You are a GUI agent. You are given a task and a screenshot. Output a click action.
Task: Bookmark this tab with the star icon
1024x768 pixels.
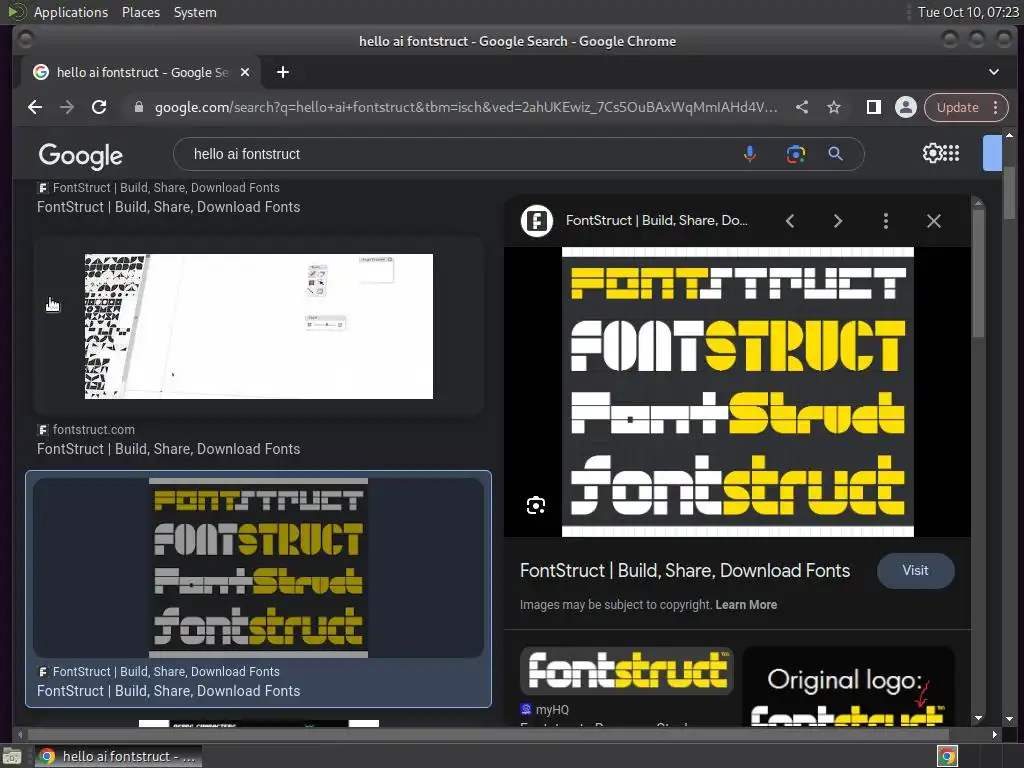coord(834,107)
